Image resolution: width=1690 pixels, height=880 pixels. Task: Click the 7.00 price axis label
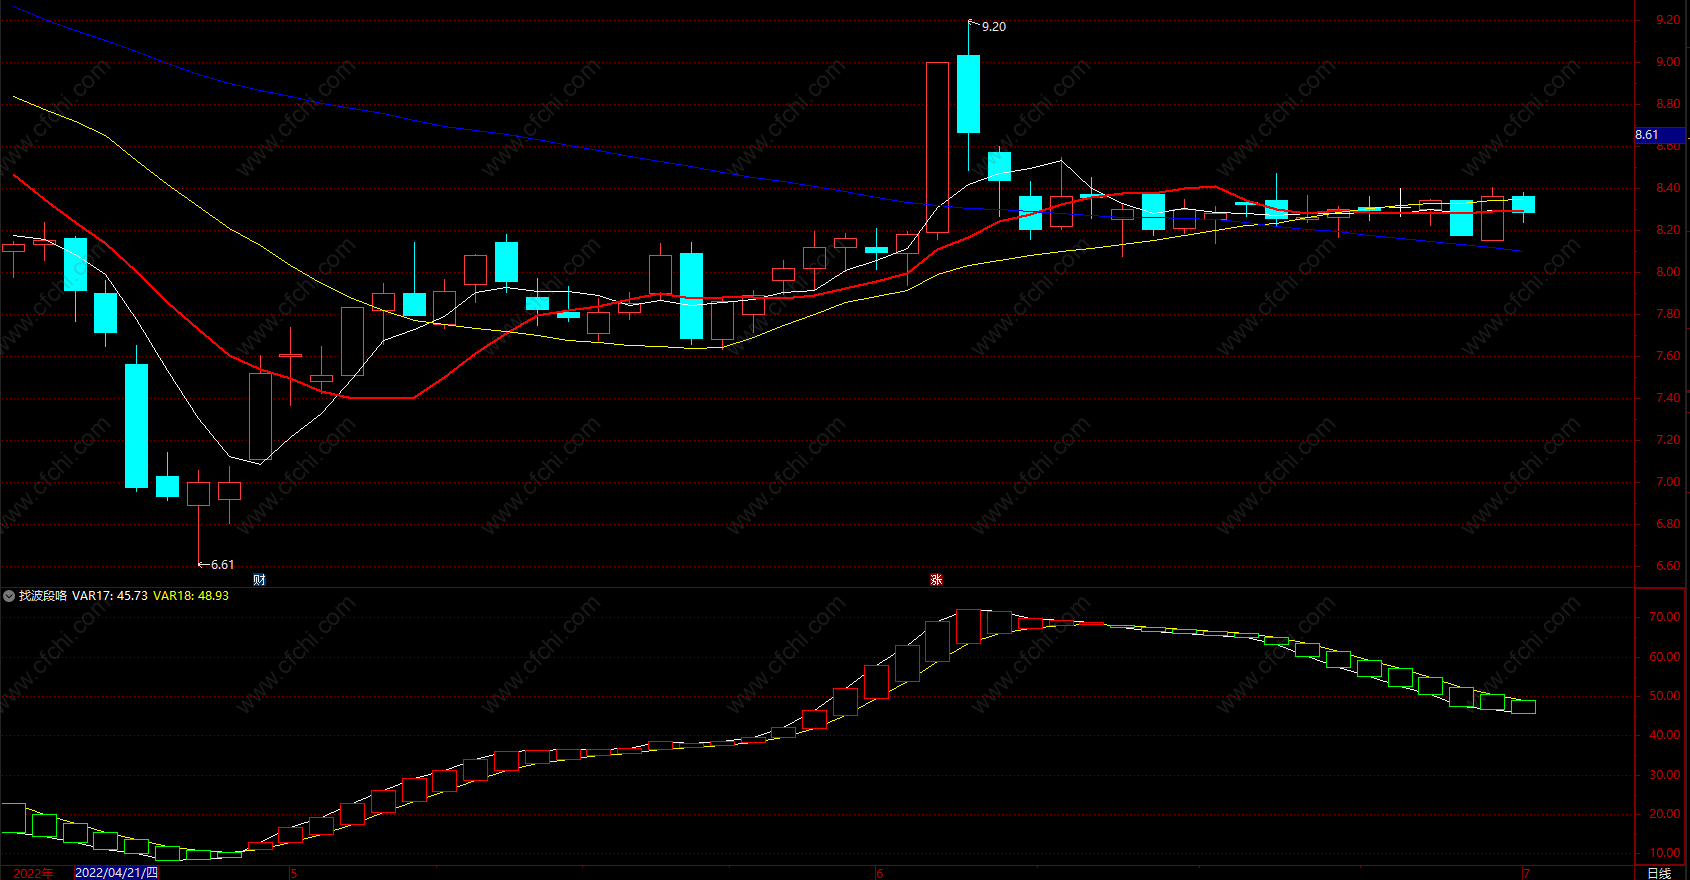[x=1668, y=482]
